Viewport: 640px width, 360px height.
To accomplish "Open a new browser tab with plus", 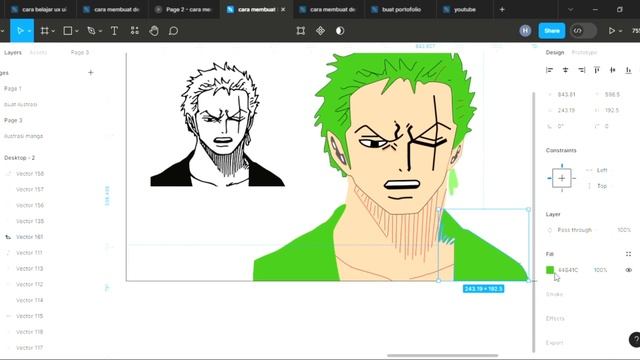I will pyautogui.click(x=502, y=9).
